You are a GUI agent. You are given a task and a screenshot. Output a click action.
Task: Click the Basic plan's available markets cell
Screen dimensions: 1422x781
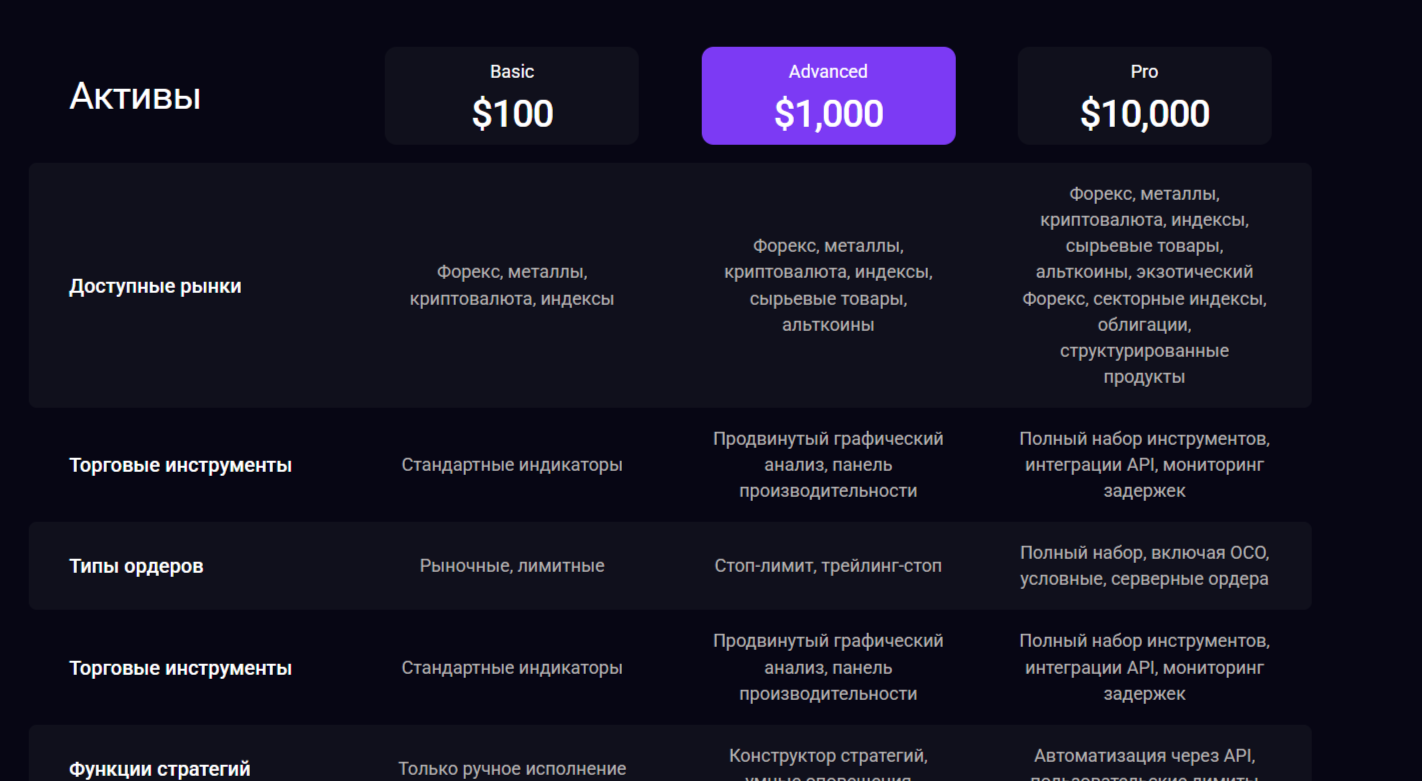(511, 285)
